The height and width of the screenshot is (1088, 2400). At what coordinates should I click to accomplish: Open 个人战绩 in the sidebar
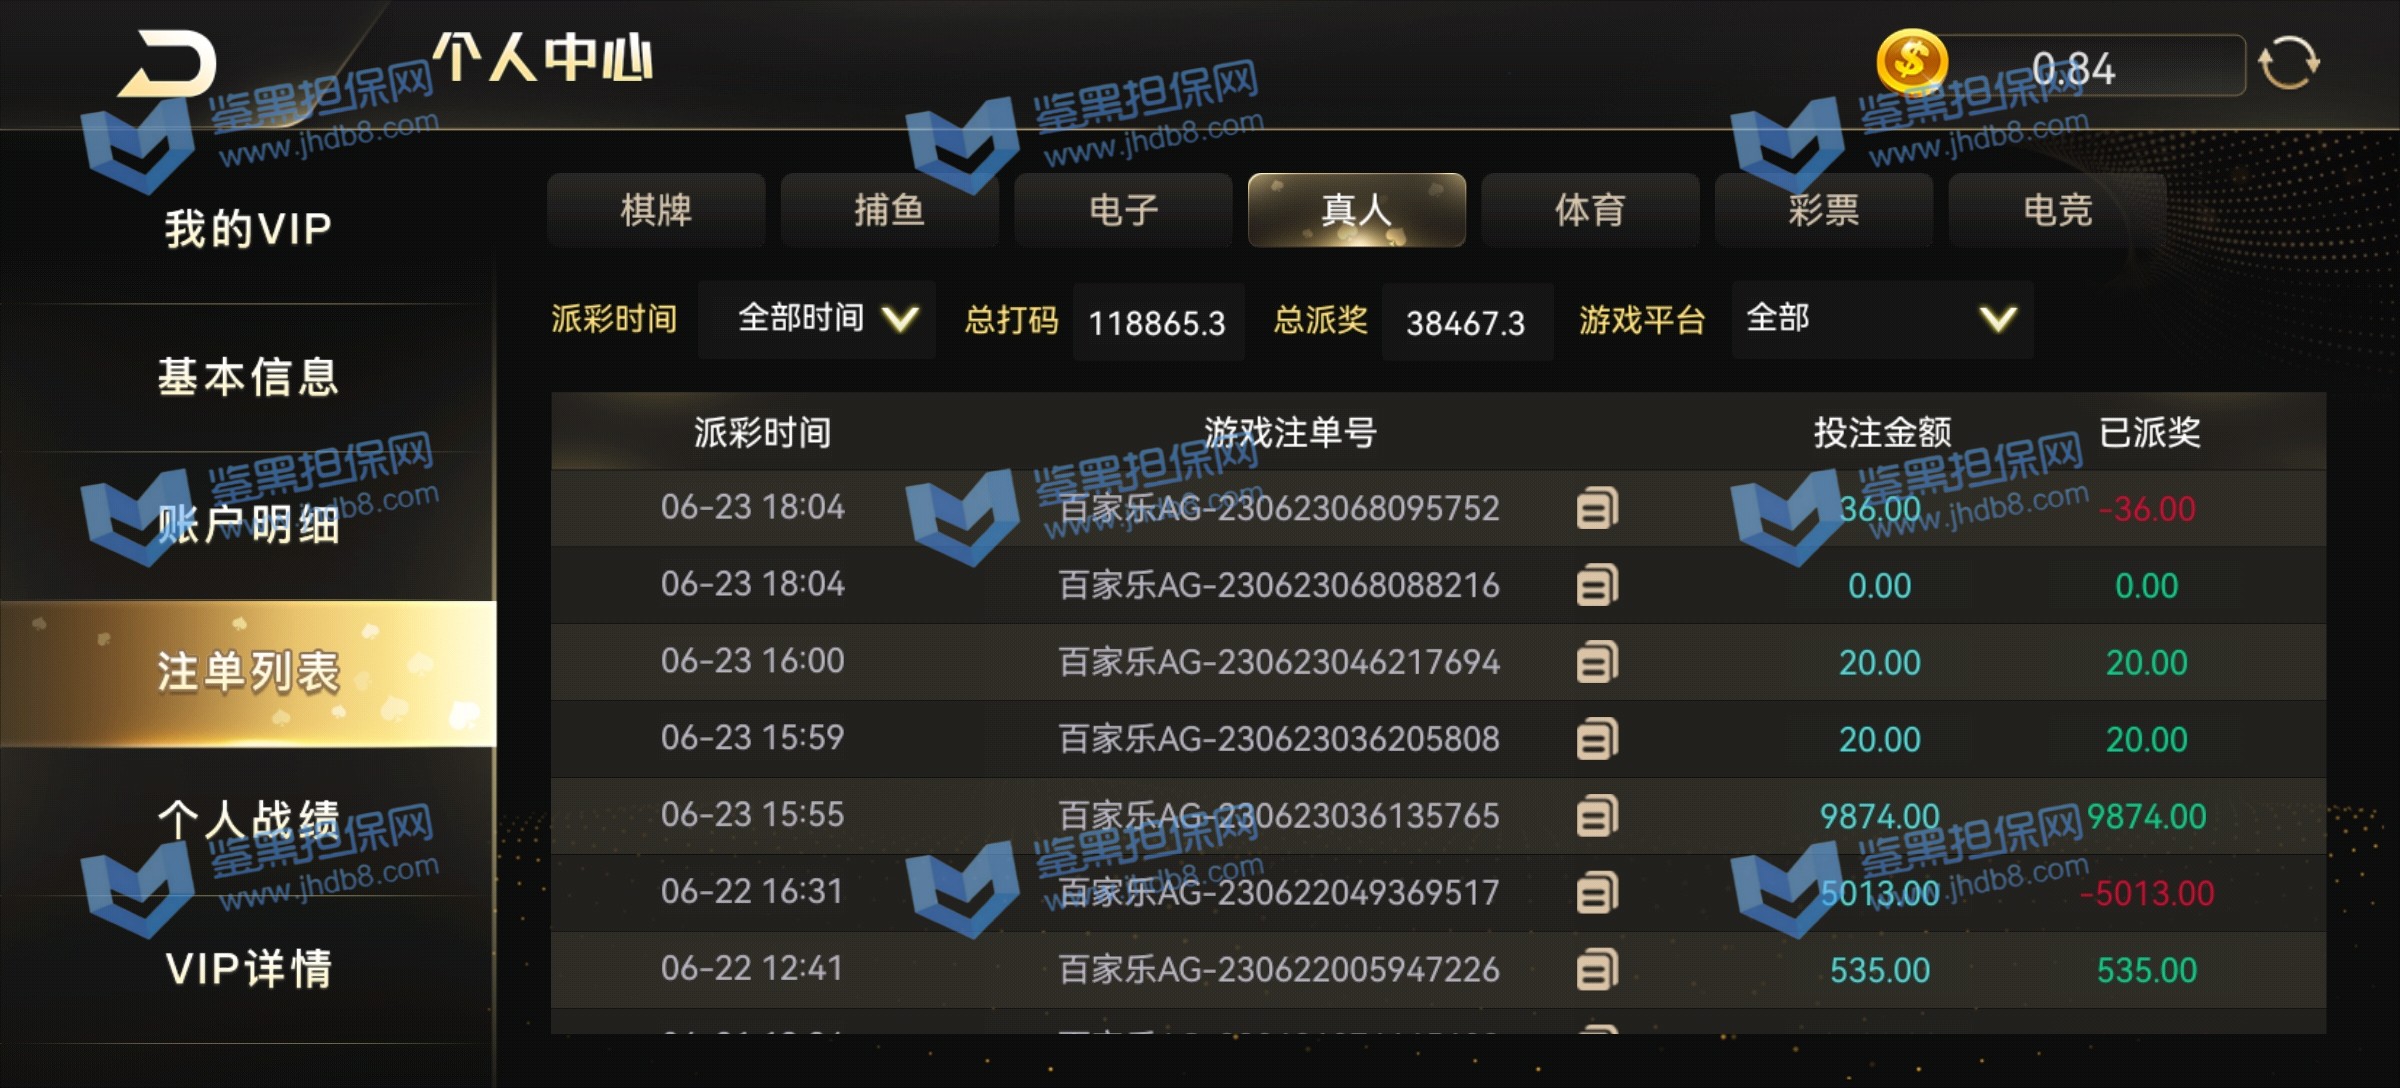248,820
